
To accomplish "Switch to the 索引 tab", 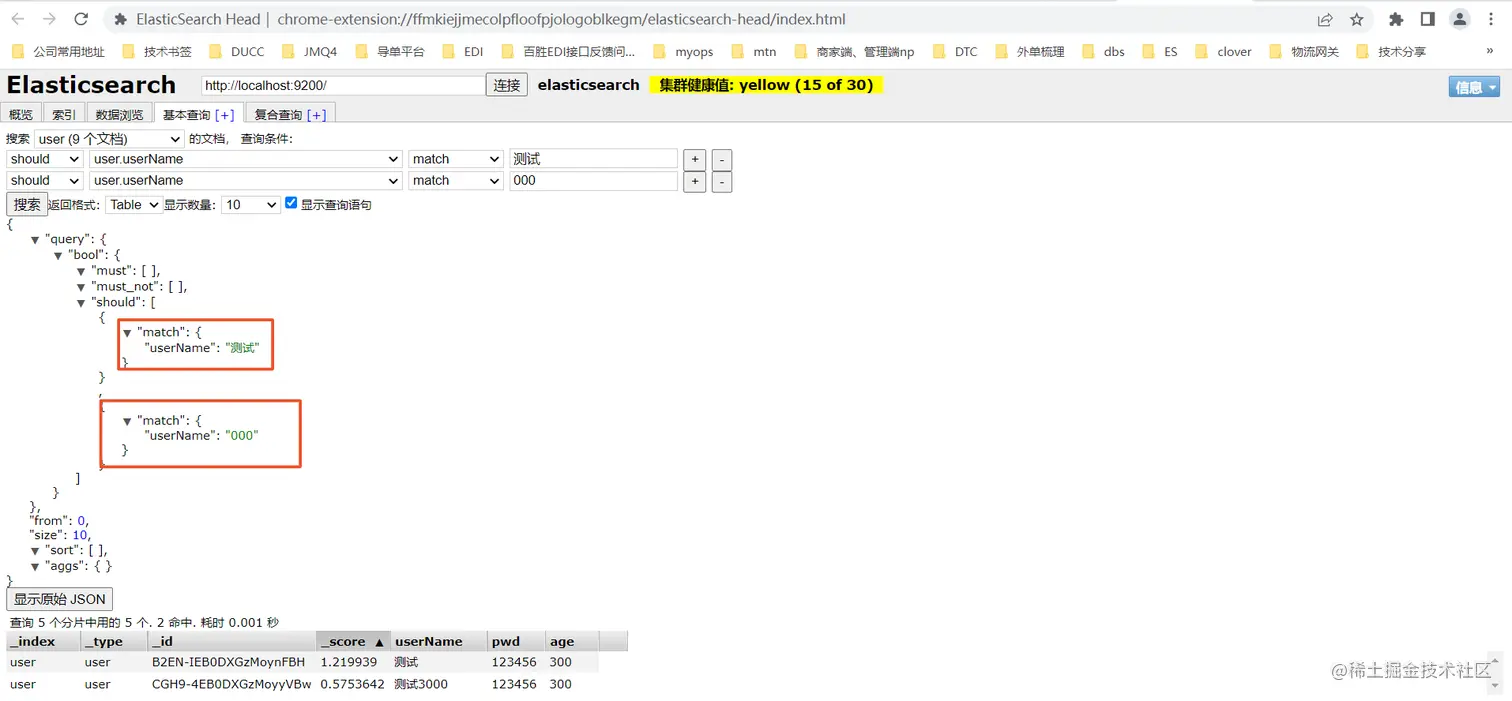I will click(x=64, y=115).
